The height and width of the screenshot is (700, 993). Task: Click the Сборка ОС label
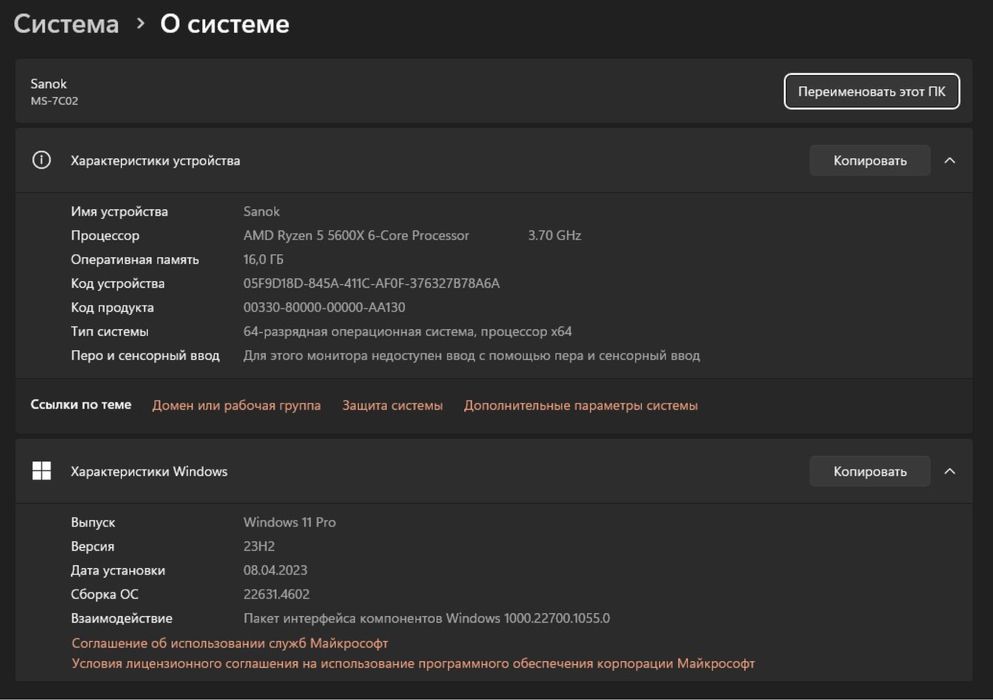click(x=104, y=595)
